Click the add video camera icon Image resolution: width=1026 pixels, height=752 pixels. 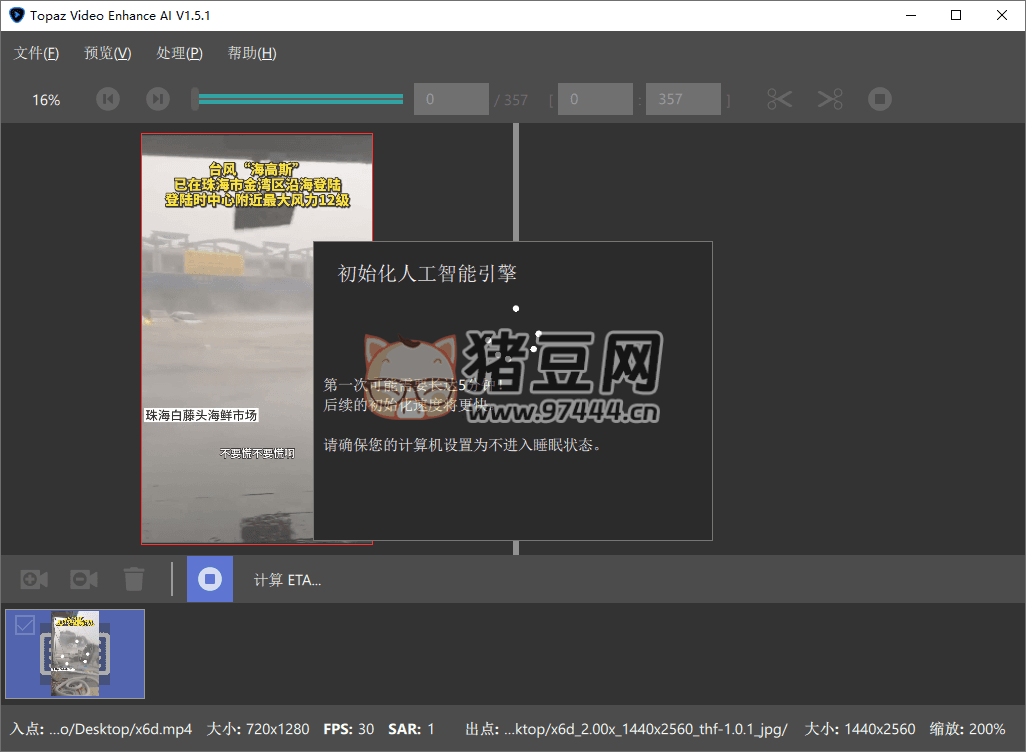click(34, 579)
